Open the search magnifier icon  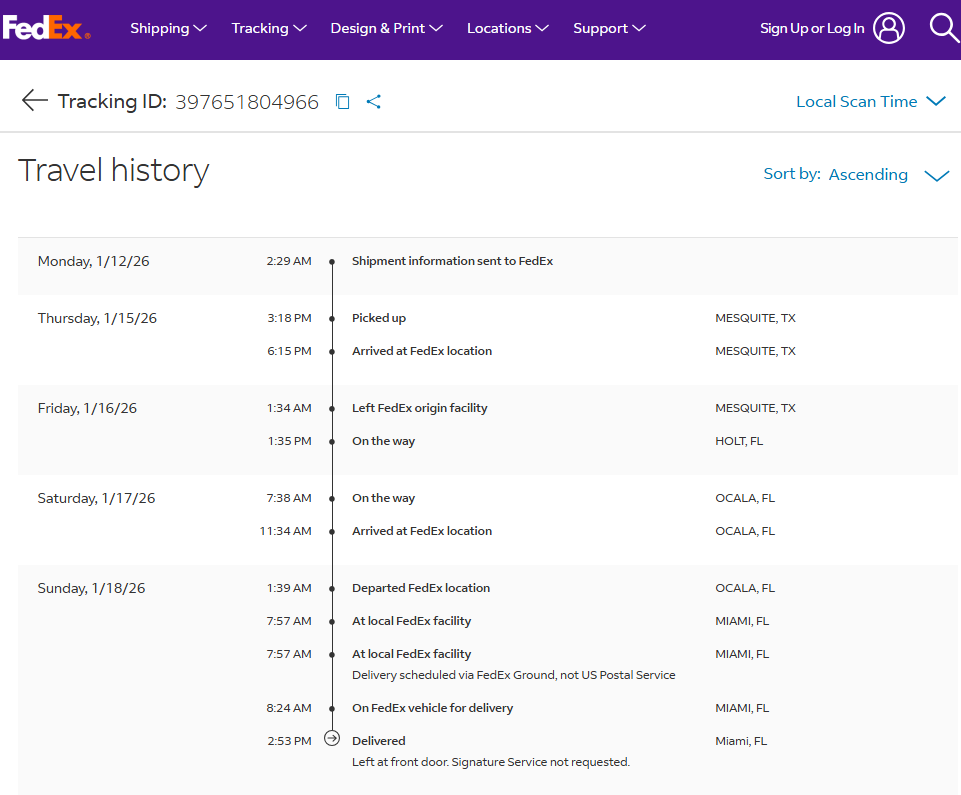[944, 28]
